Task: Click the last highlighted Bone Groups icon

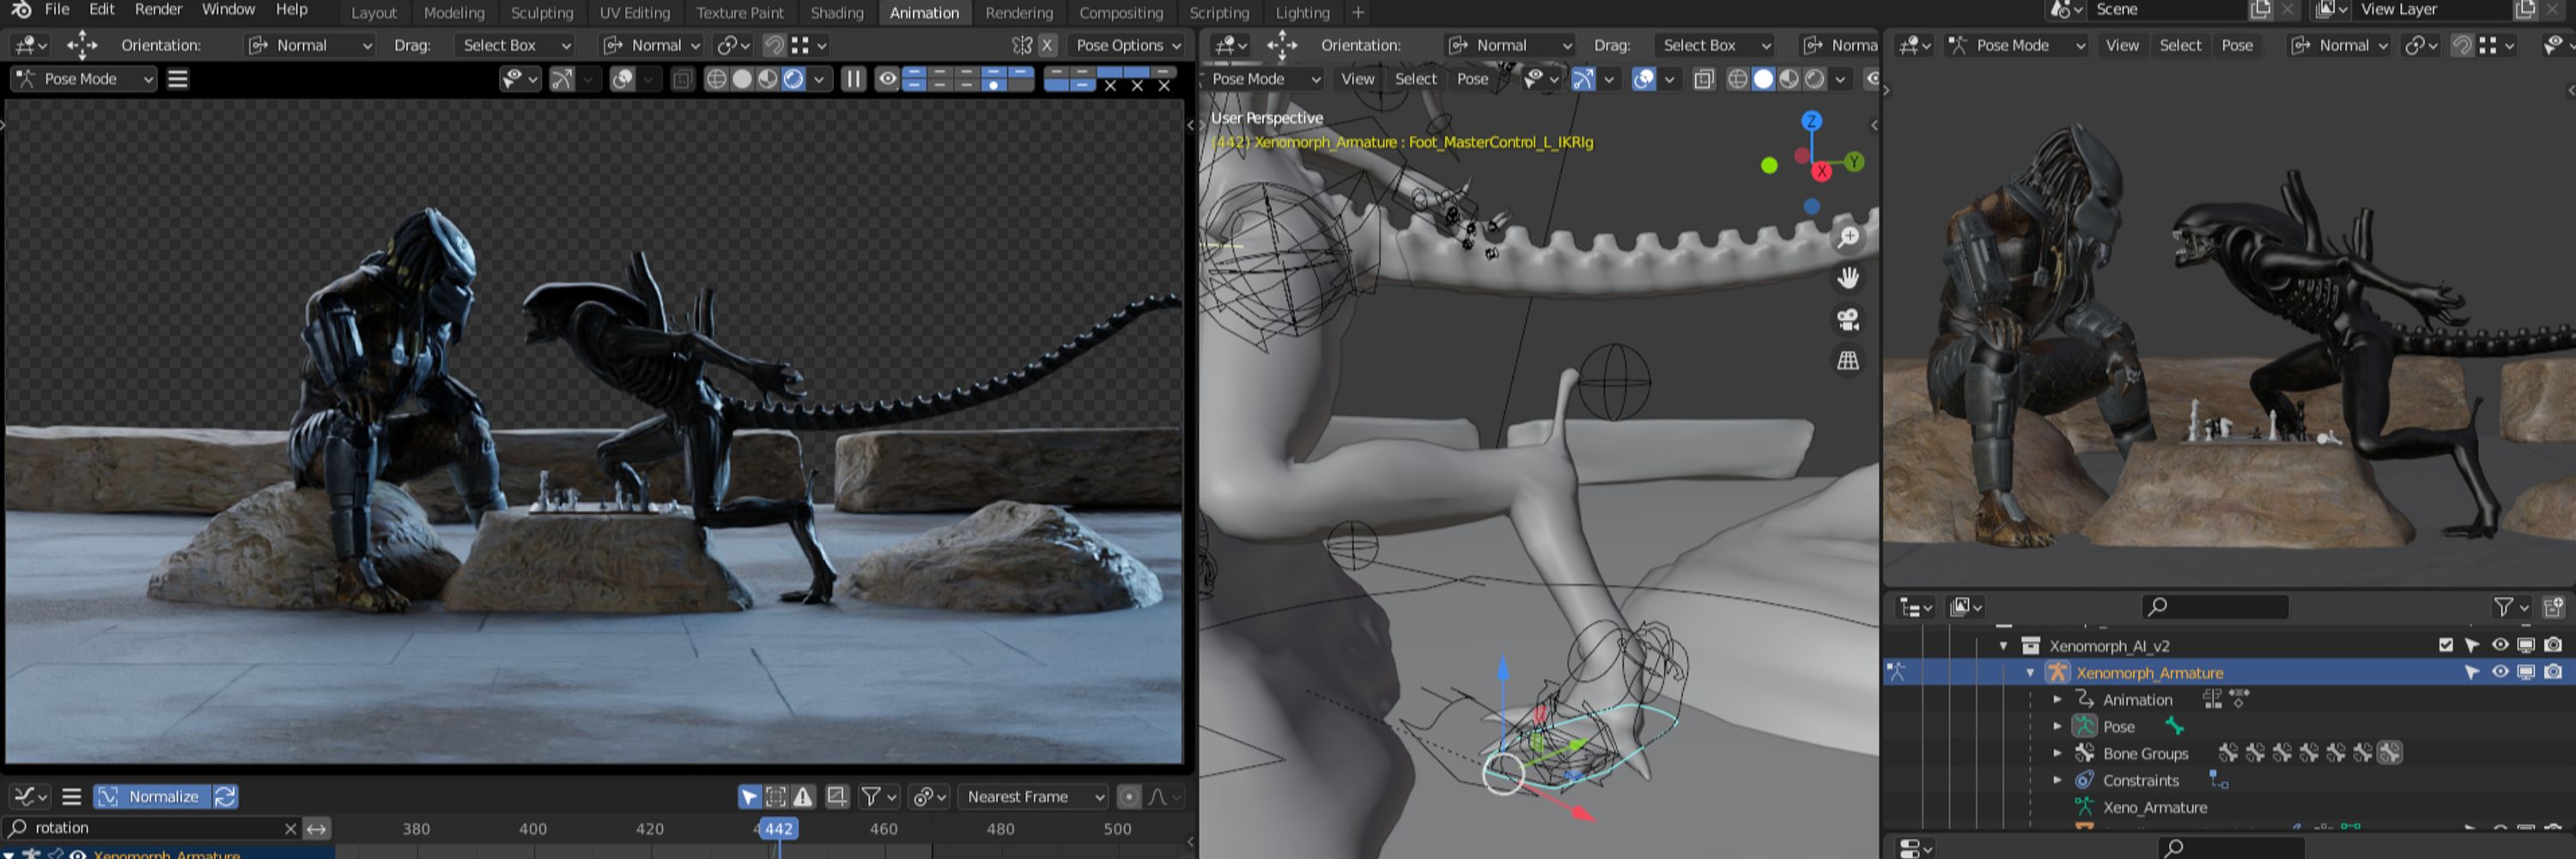Action: click(x=2390, y=753)
